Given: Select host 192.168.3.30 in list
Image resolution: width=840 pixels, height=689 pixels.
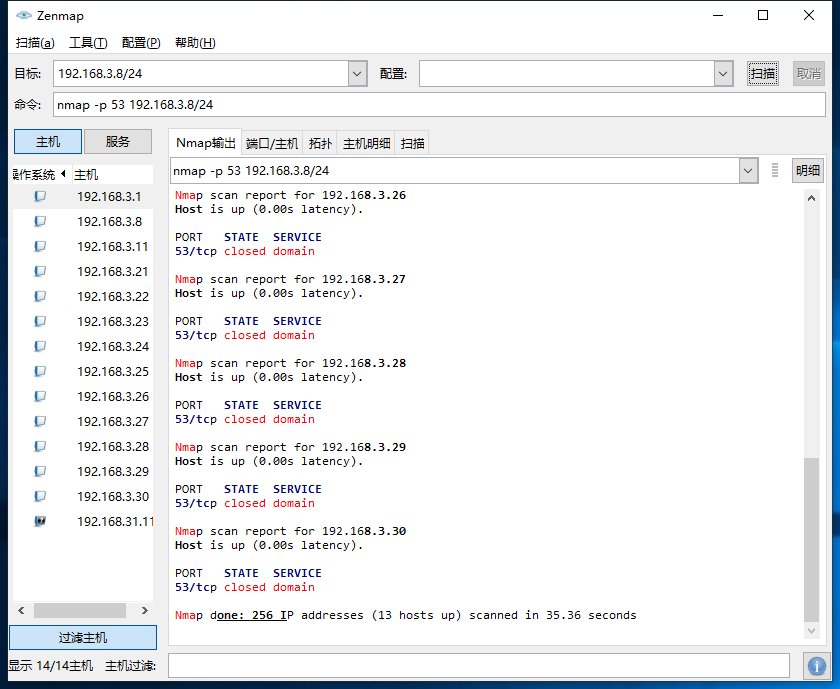Looking at the screenshot, I should point(83,496).
